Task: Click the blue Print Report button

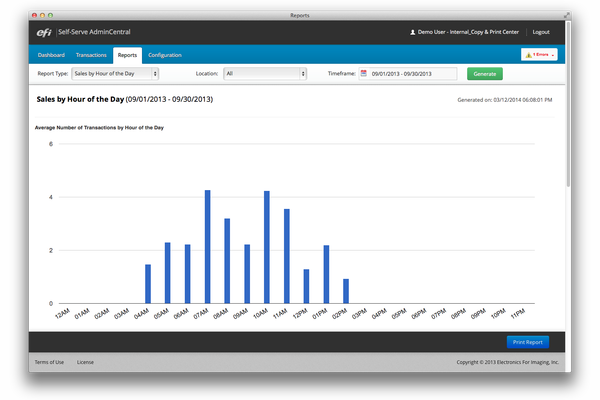Action: pos(528,342)
